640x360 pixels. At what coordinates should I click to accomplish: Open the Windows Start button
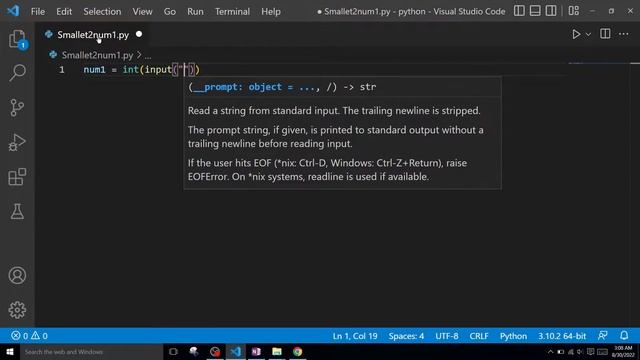pyautogui.click(x=10, y=352)
